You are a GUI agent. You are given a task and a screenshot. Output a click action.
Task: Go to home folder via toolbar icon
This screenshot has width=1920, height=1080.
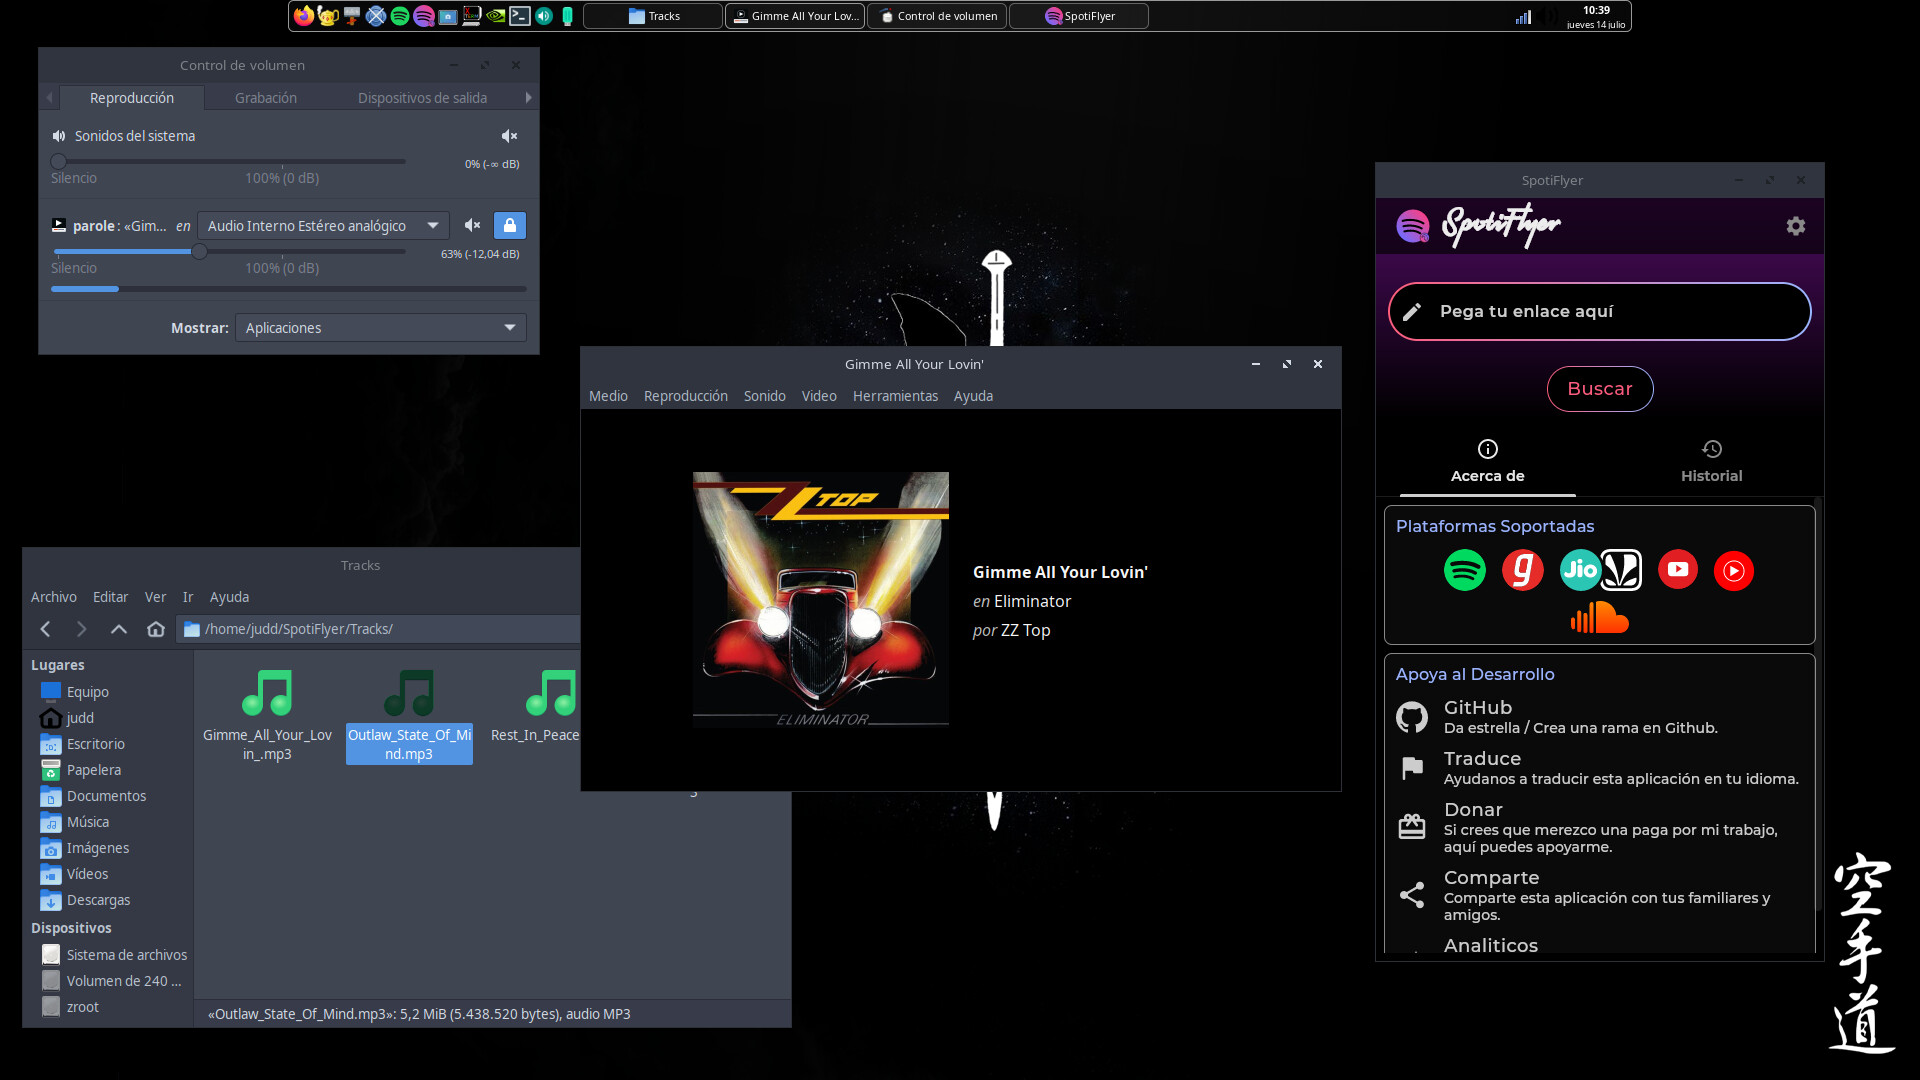click(156, 629)
